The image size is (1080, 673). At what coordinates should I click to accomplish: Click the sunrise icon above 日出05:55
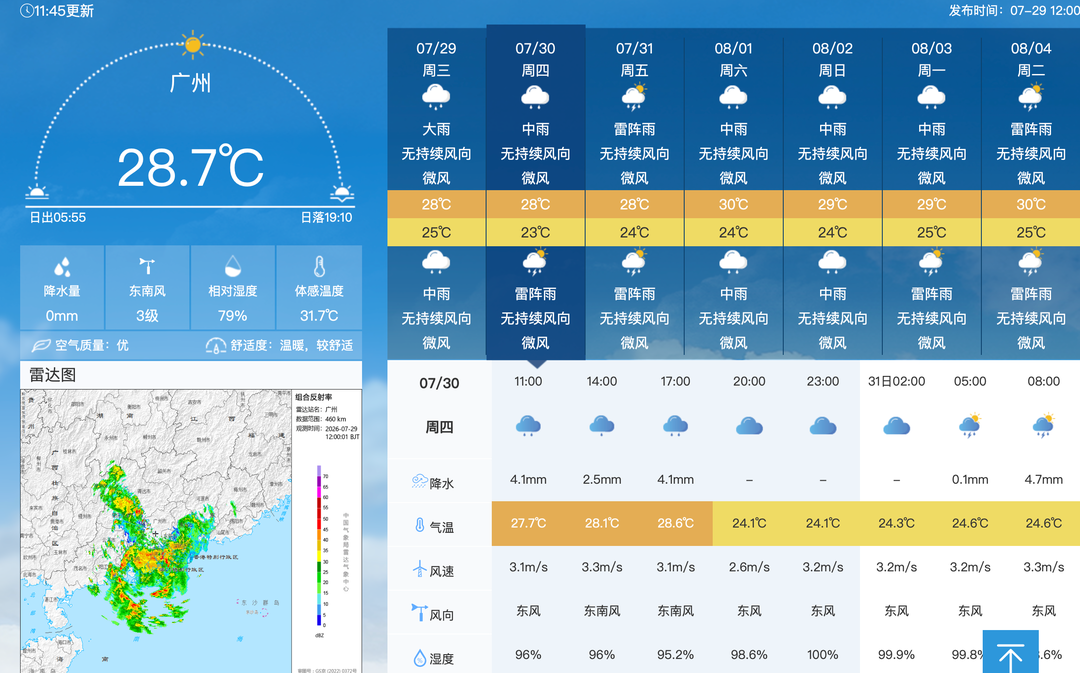[x=37, y=192]
